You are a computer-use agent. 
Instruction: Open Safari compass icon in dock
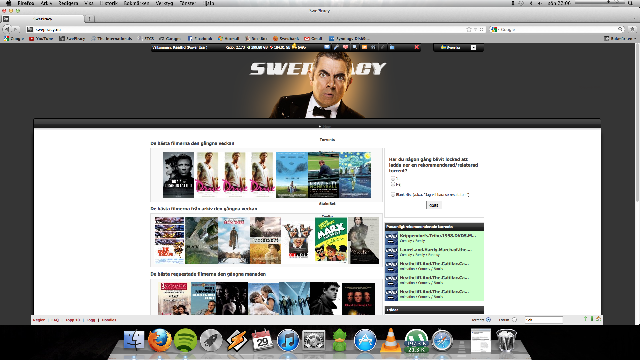point(442,340)
